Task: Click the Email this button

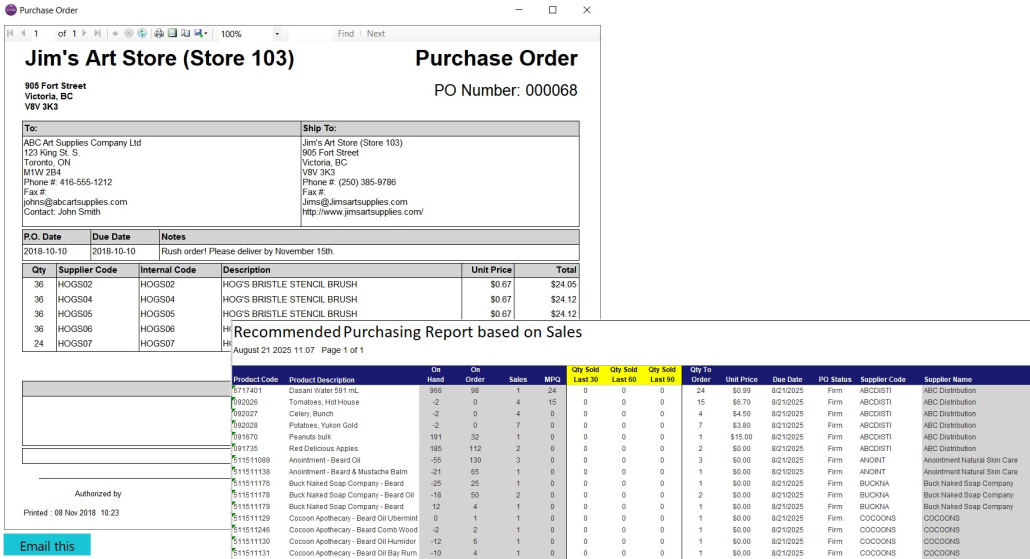Action: click(47, 545)
